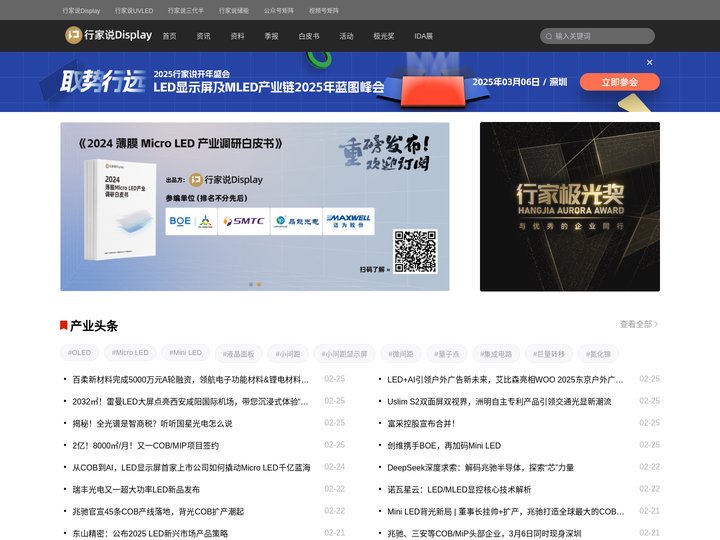
Task: Click the 立即参会 button
Action: click(619, 82)
